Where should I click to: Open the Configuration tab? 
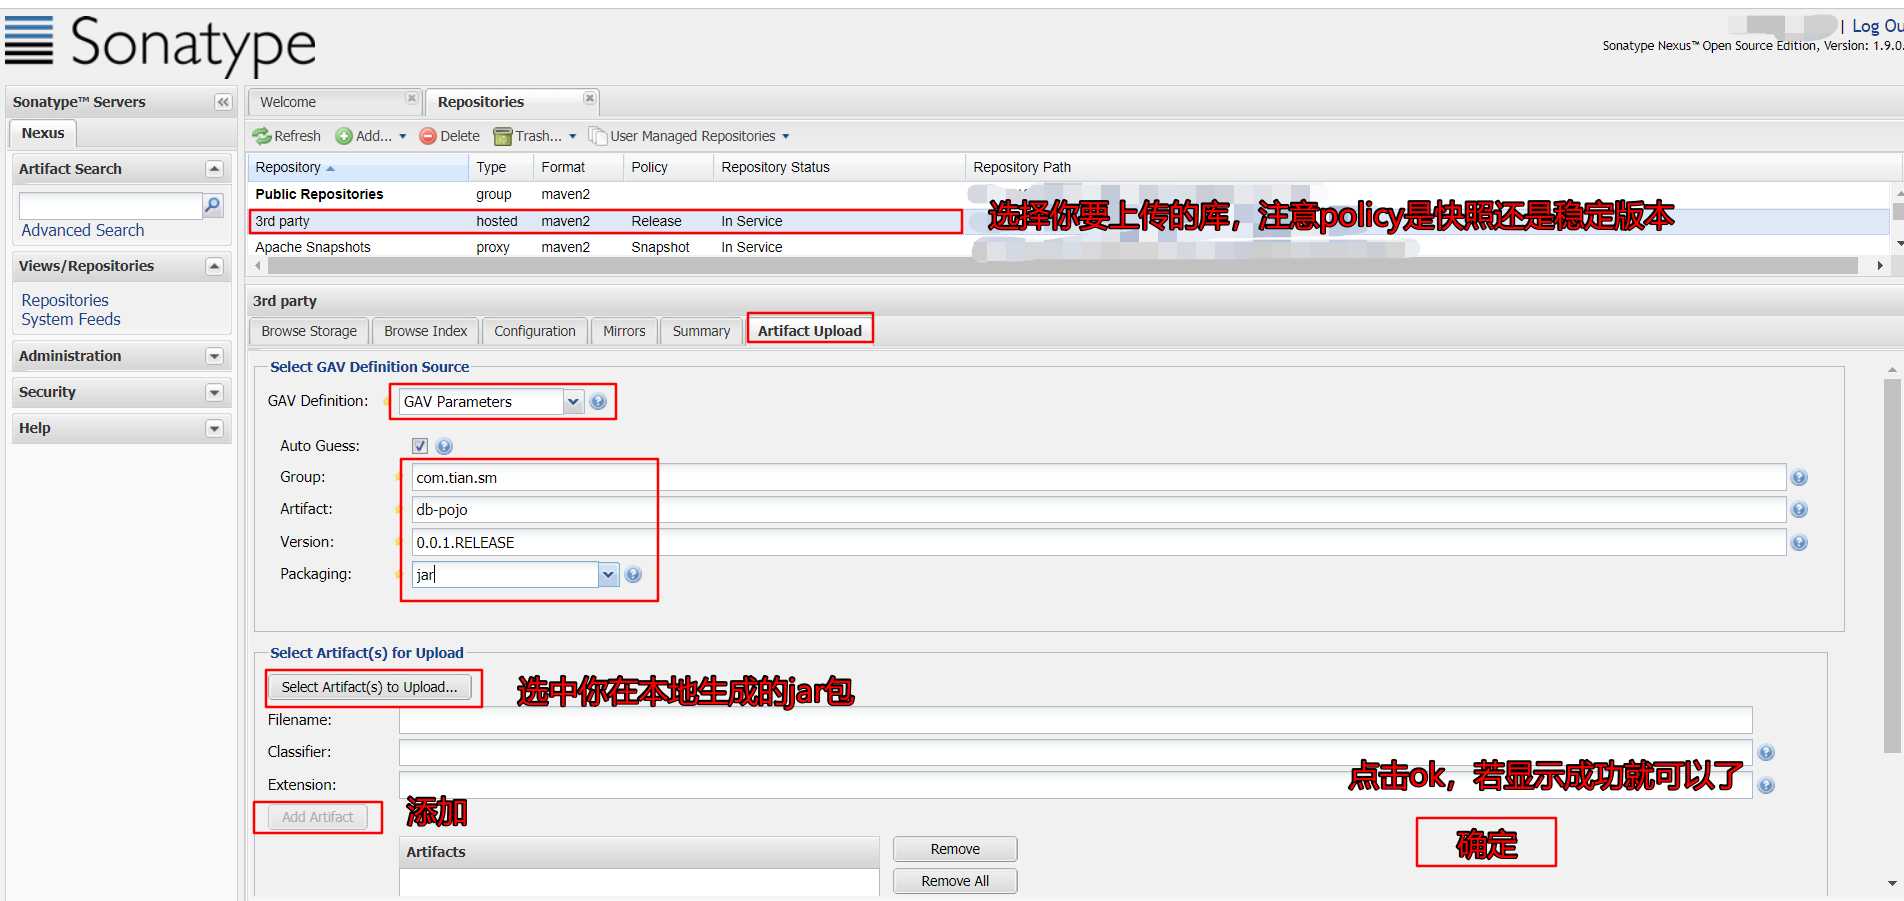coord(535,331)
